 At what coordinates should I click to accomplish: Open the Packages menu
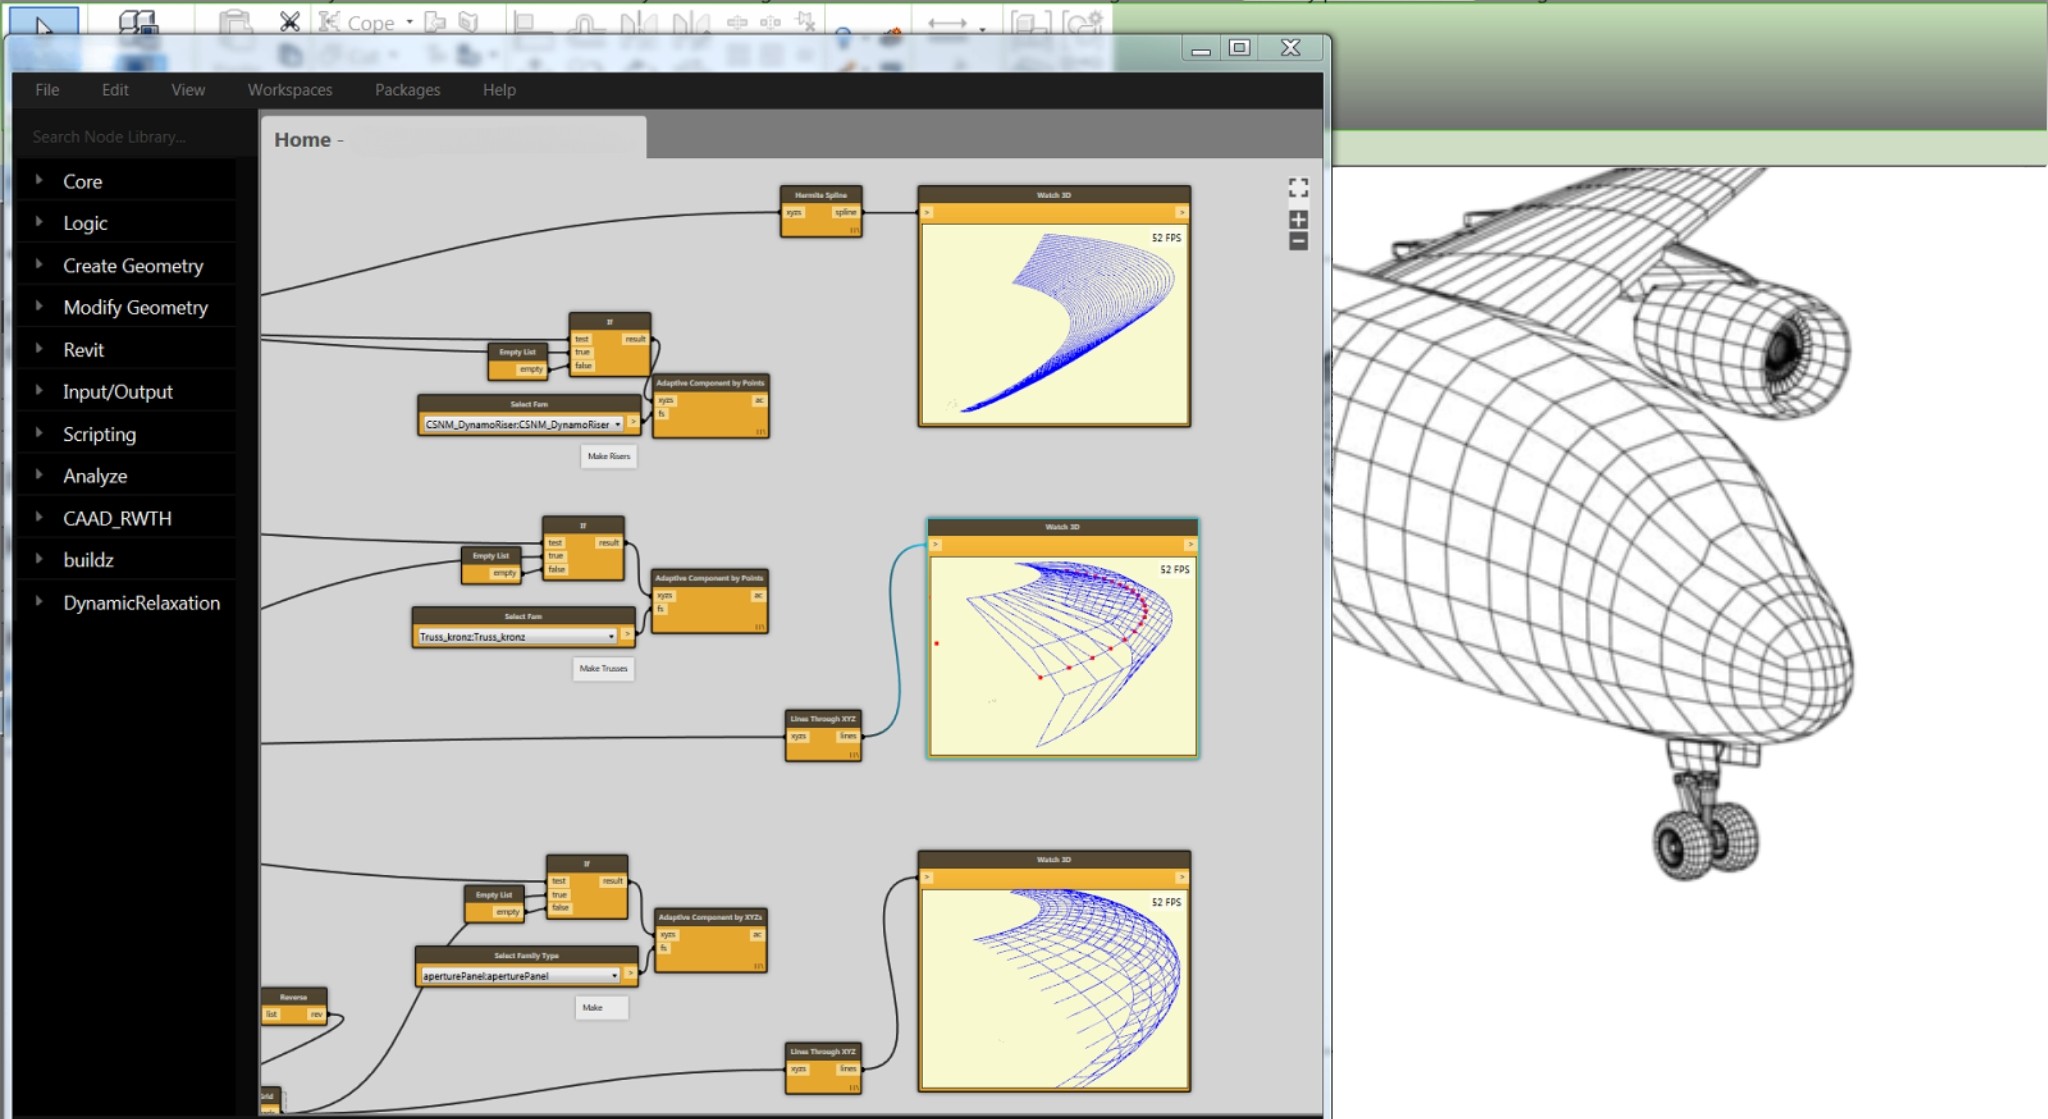[x=407, y=89]
